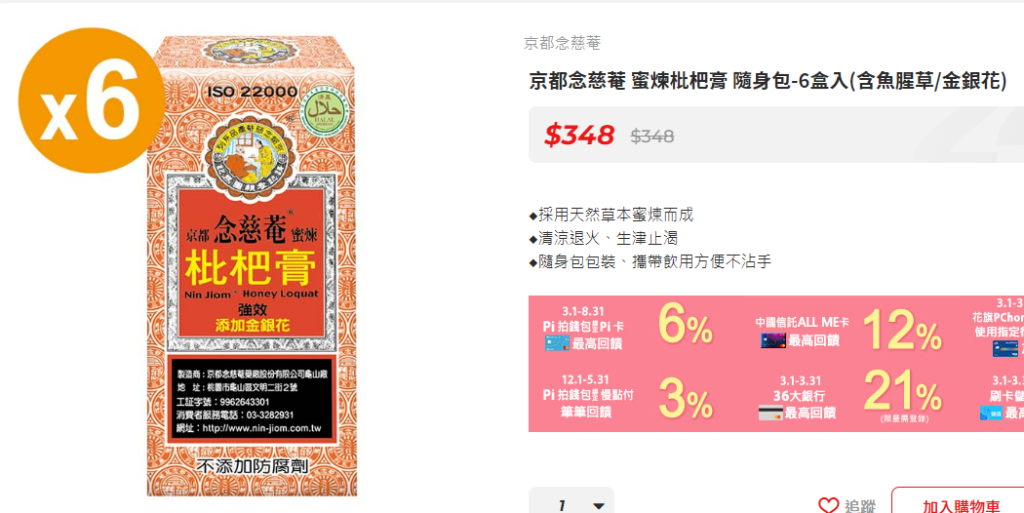Viewport: 1024px width, 513px height.
Task: Open the 京都念慈菴 brand link
Action: pyautogui.click(x=562, y=43)
